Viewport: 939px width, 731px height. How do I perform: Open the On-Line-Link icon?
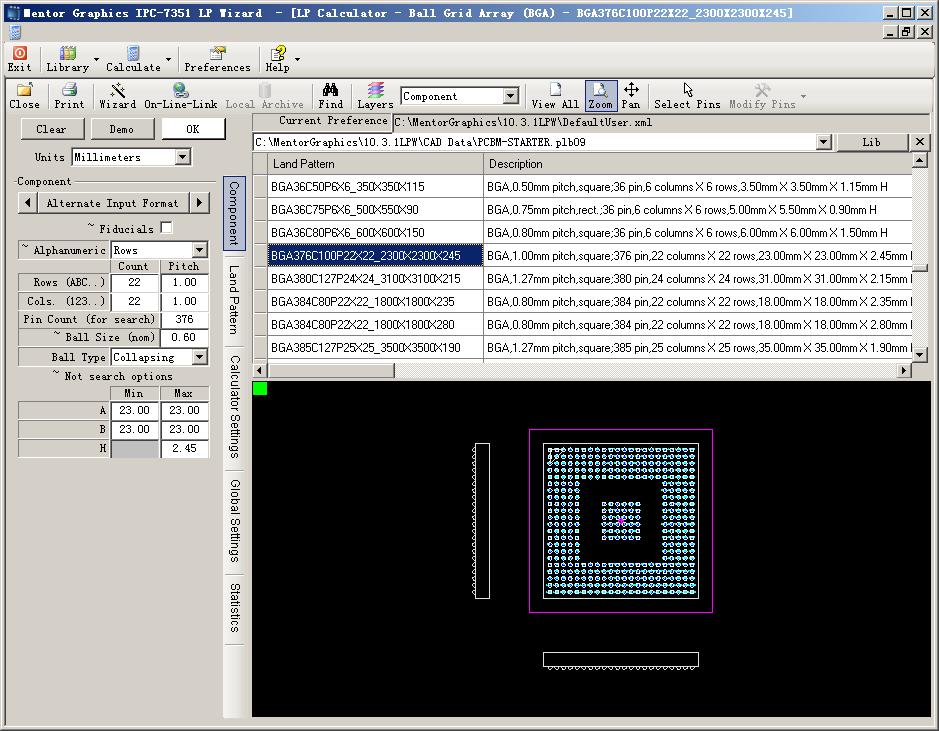click(x=180, y=90)
